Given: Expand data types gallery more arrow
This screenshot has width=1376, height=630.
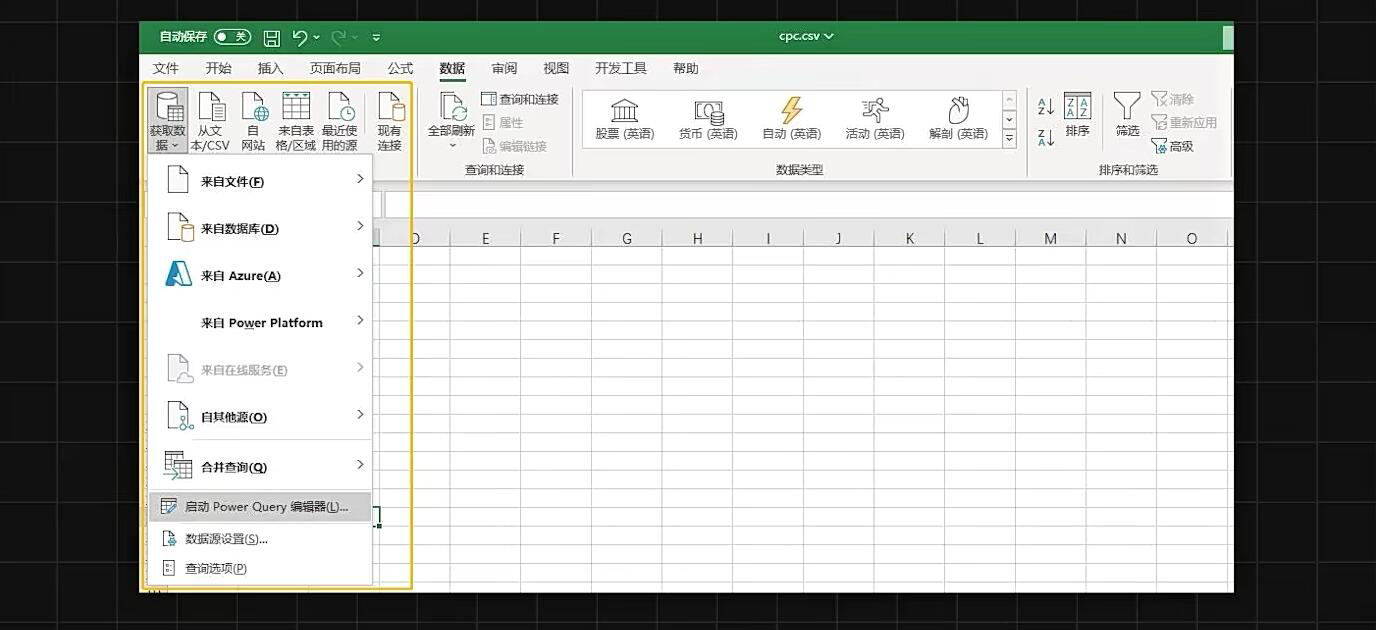Looking at the screenshot, I should coord(1009,141).
